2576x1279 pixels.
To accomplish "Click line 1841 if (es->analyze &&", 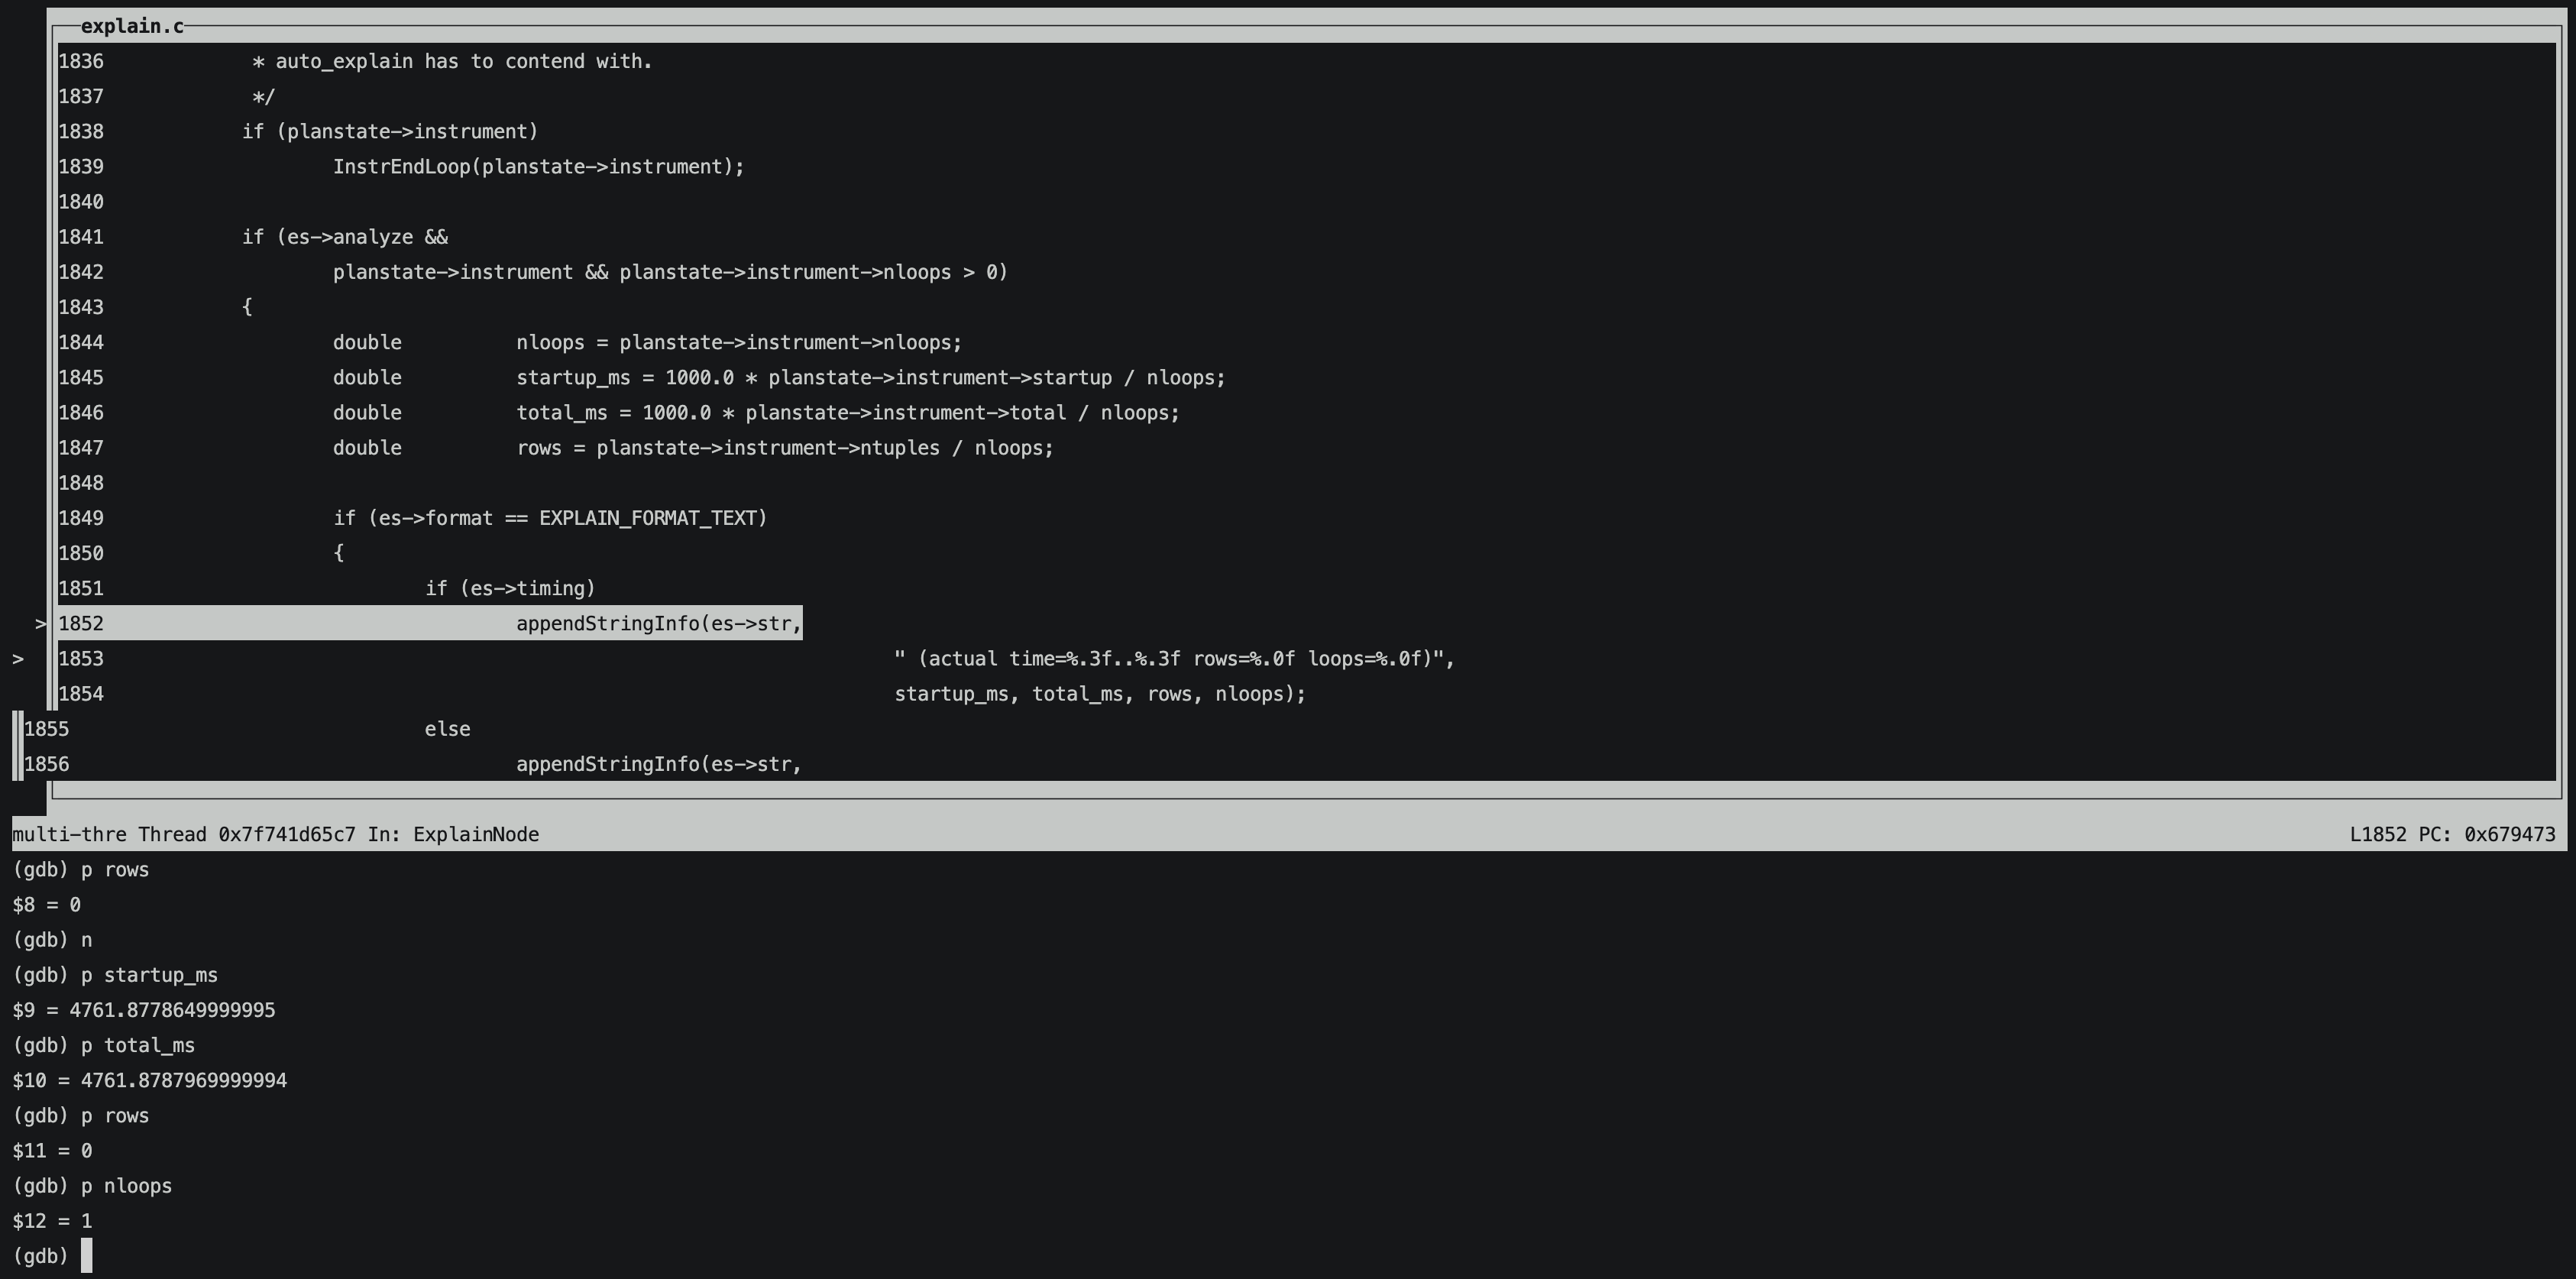I will click(345, 237).
